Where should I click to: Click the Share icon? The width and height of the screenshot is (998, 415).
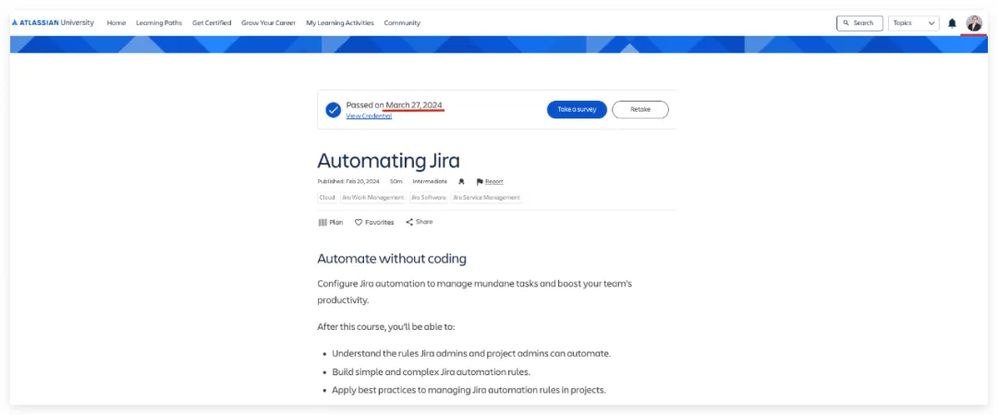(x=409, y=222)
